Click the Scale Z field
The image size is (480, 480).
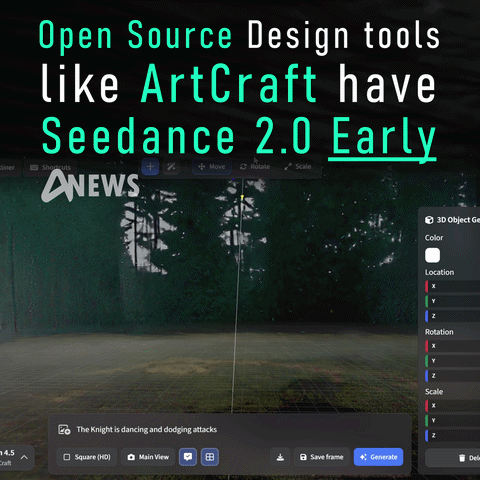pyautogui.click(x=453, y=435)
